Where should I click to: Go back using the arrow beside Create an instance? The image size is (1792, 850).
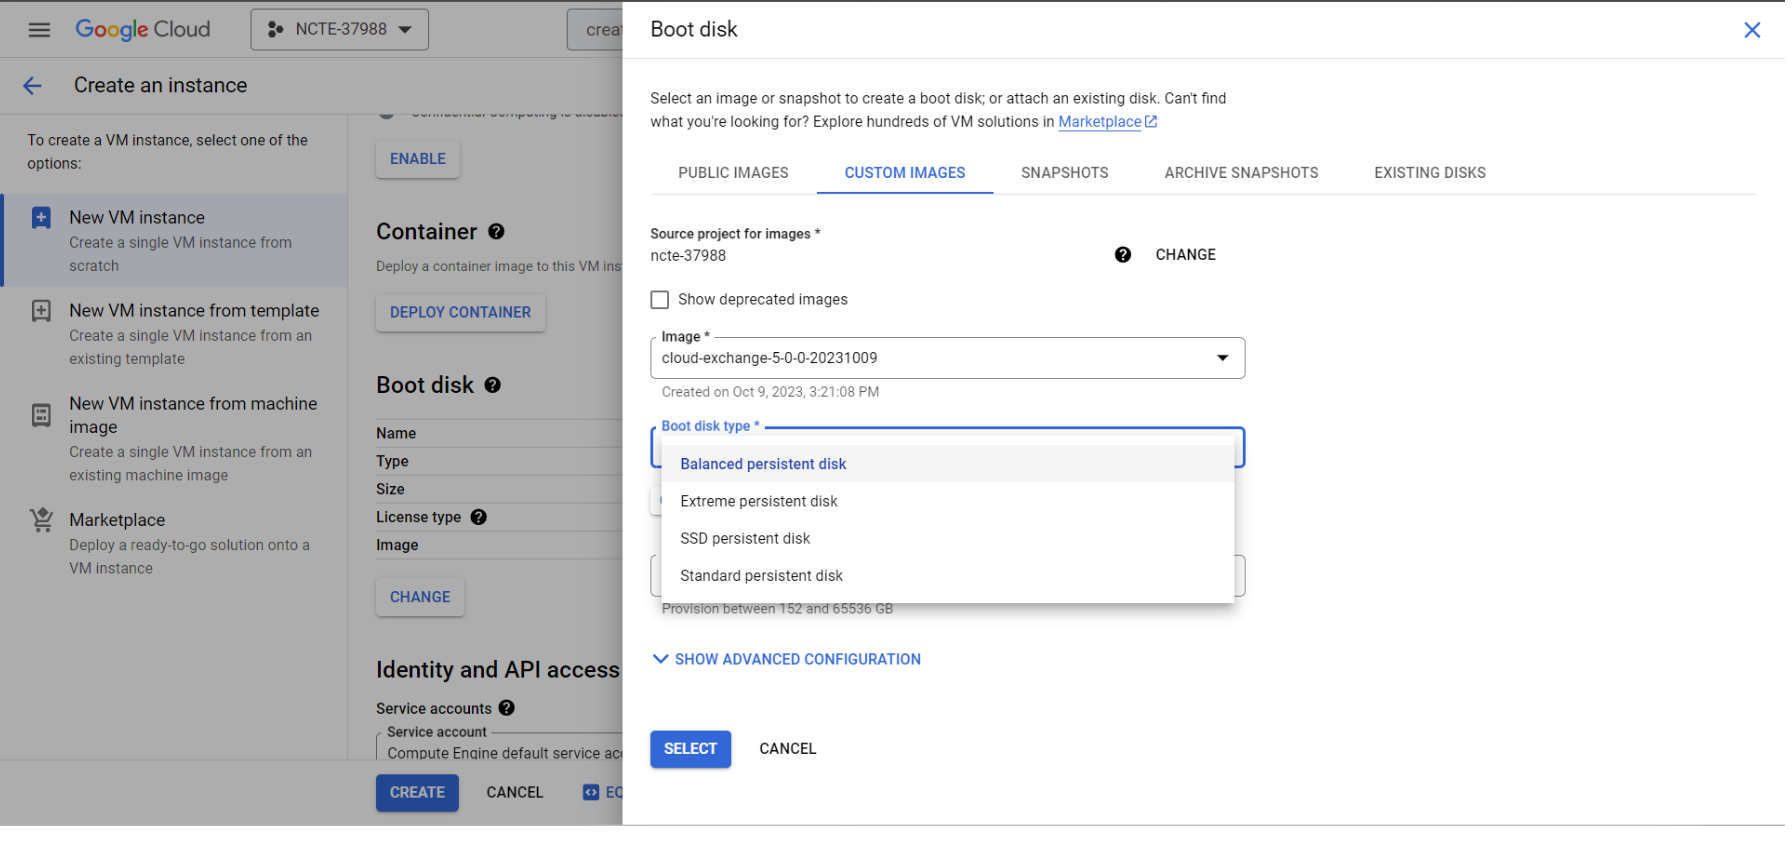(32, 86)
